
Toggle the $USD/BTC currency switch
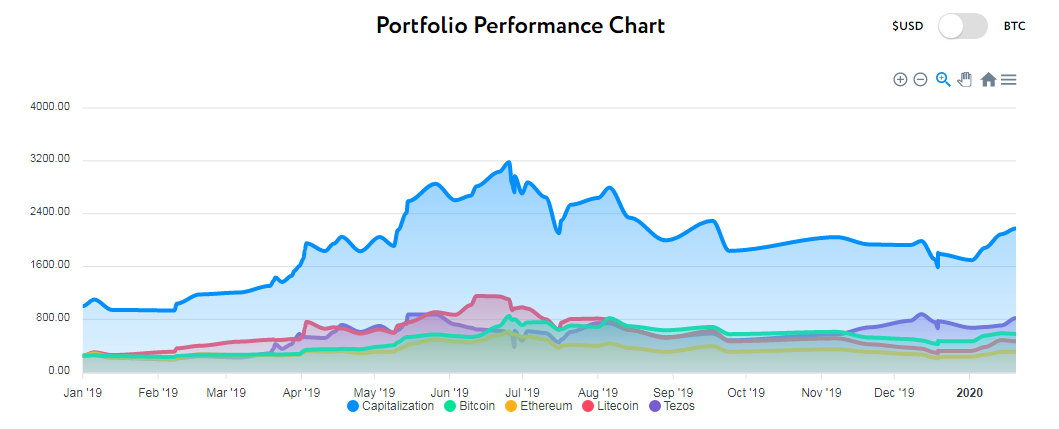pos(963,26)
